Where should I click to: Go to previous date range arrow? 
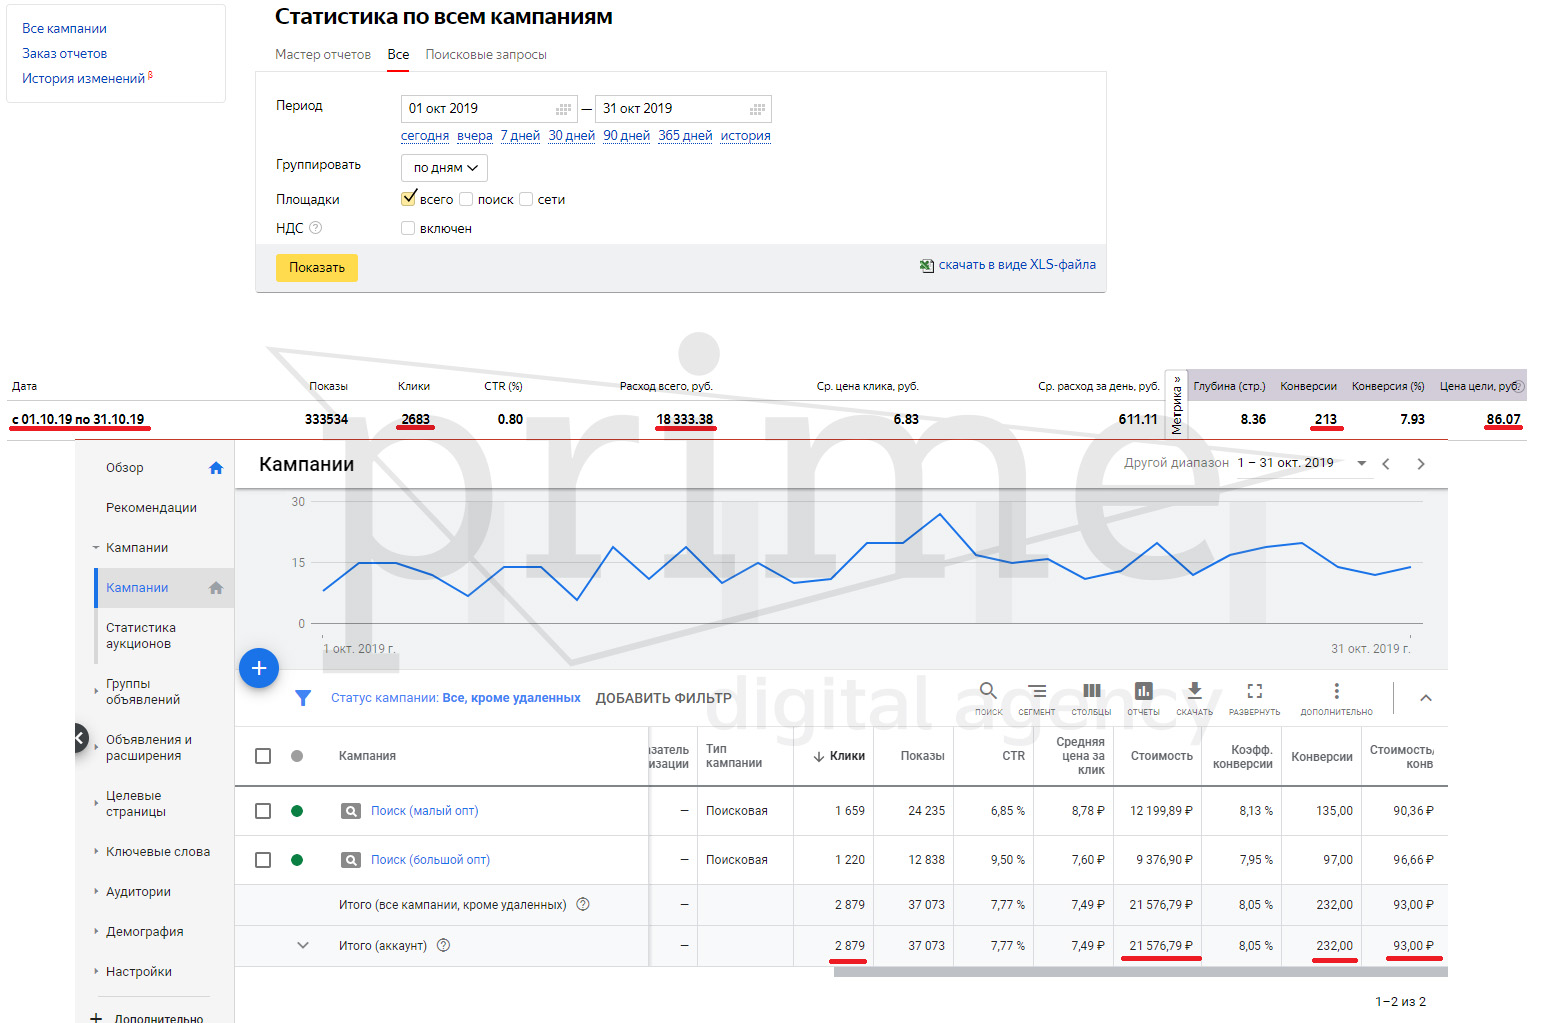point(1386,464)
